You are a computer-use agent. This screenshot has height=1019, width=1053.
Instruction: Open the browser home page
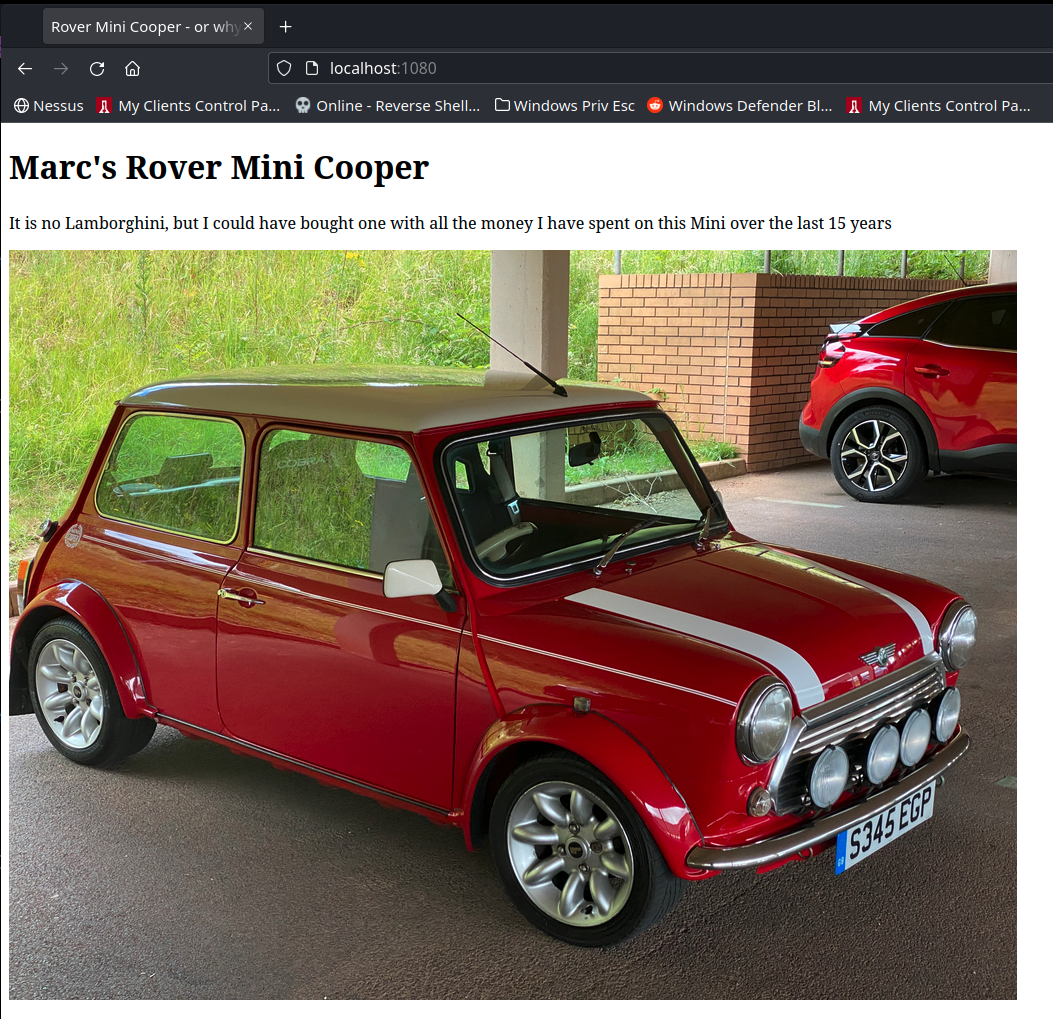click(132, 68)
